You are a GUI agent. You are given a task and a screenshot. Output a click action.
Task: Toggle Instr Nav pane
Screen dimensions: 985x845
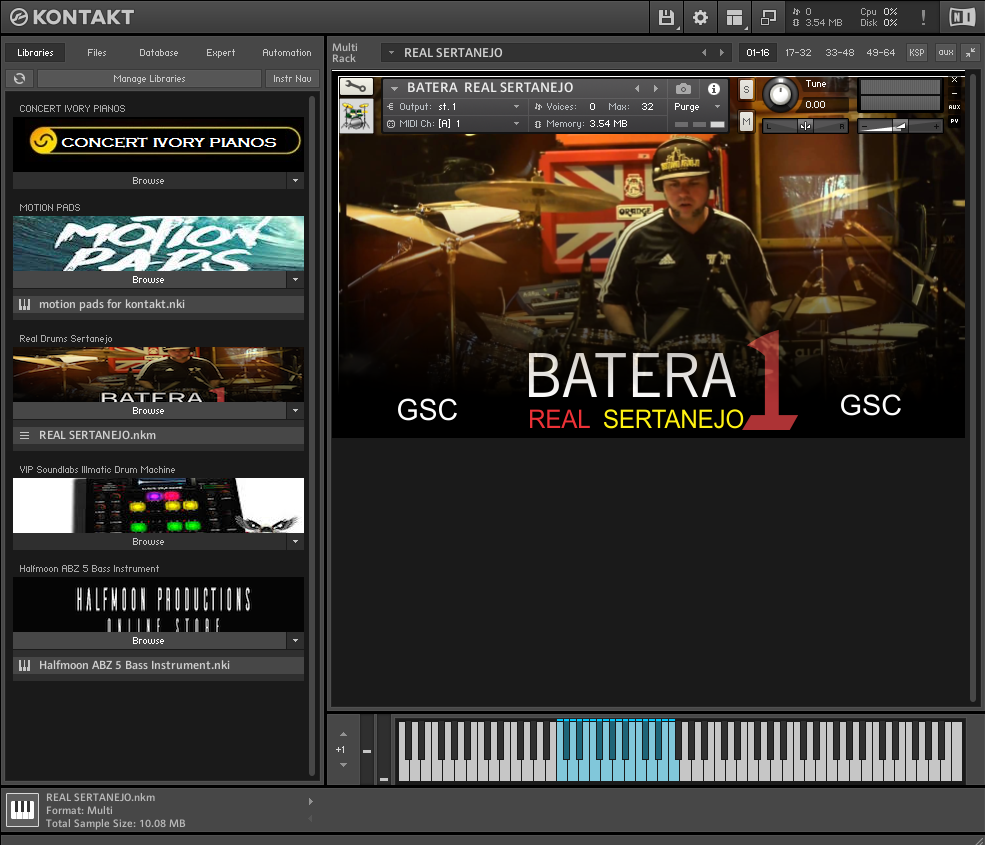pos(292,79)
